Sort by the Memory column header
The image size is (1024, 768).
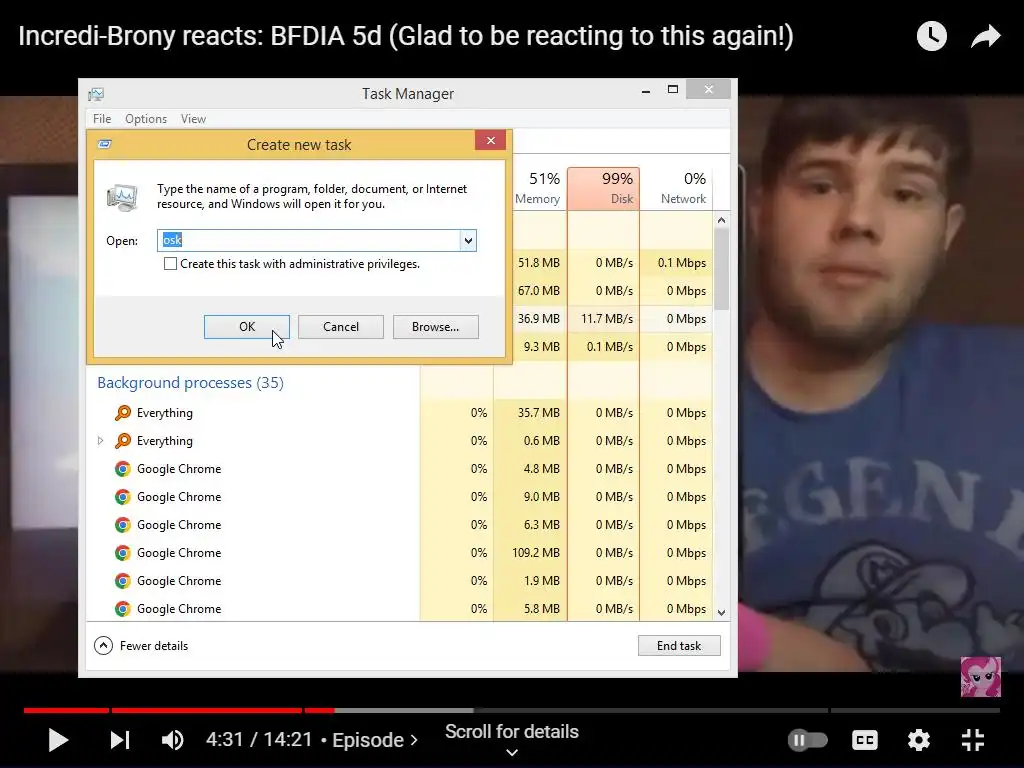537,188
